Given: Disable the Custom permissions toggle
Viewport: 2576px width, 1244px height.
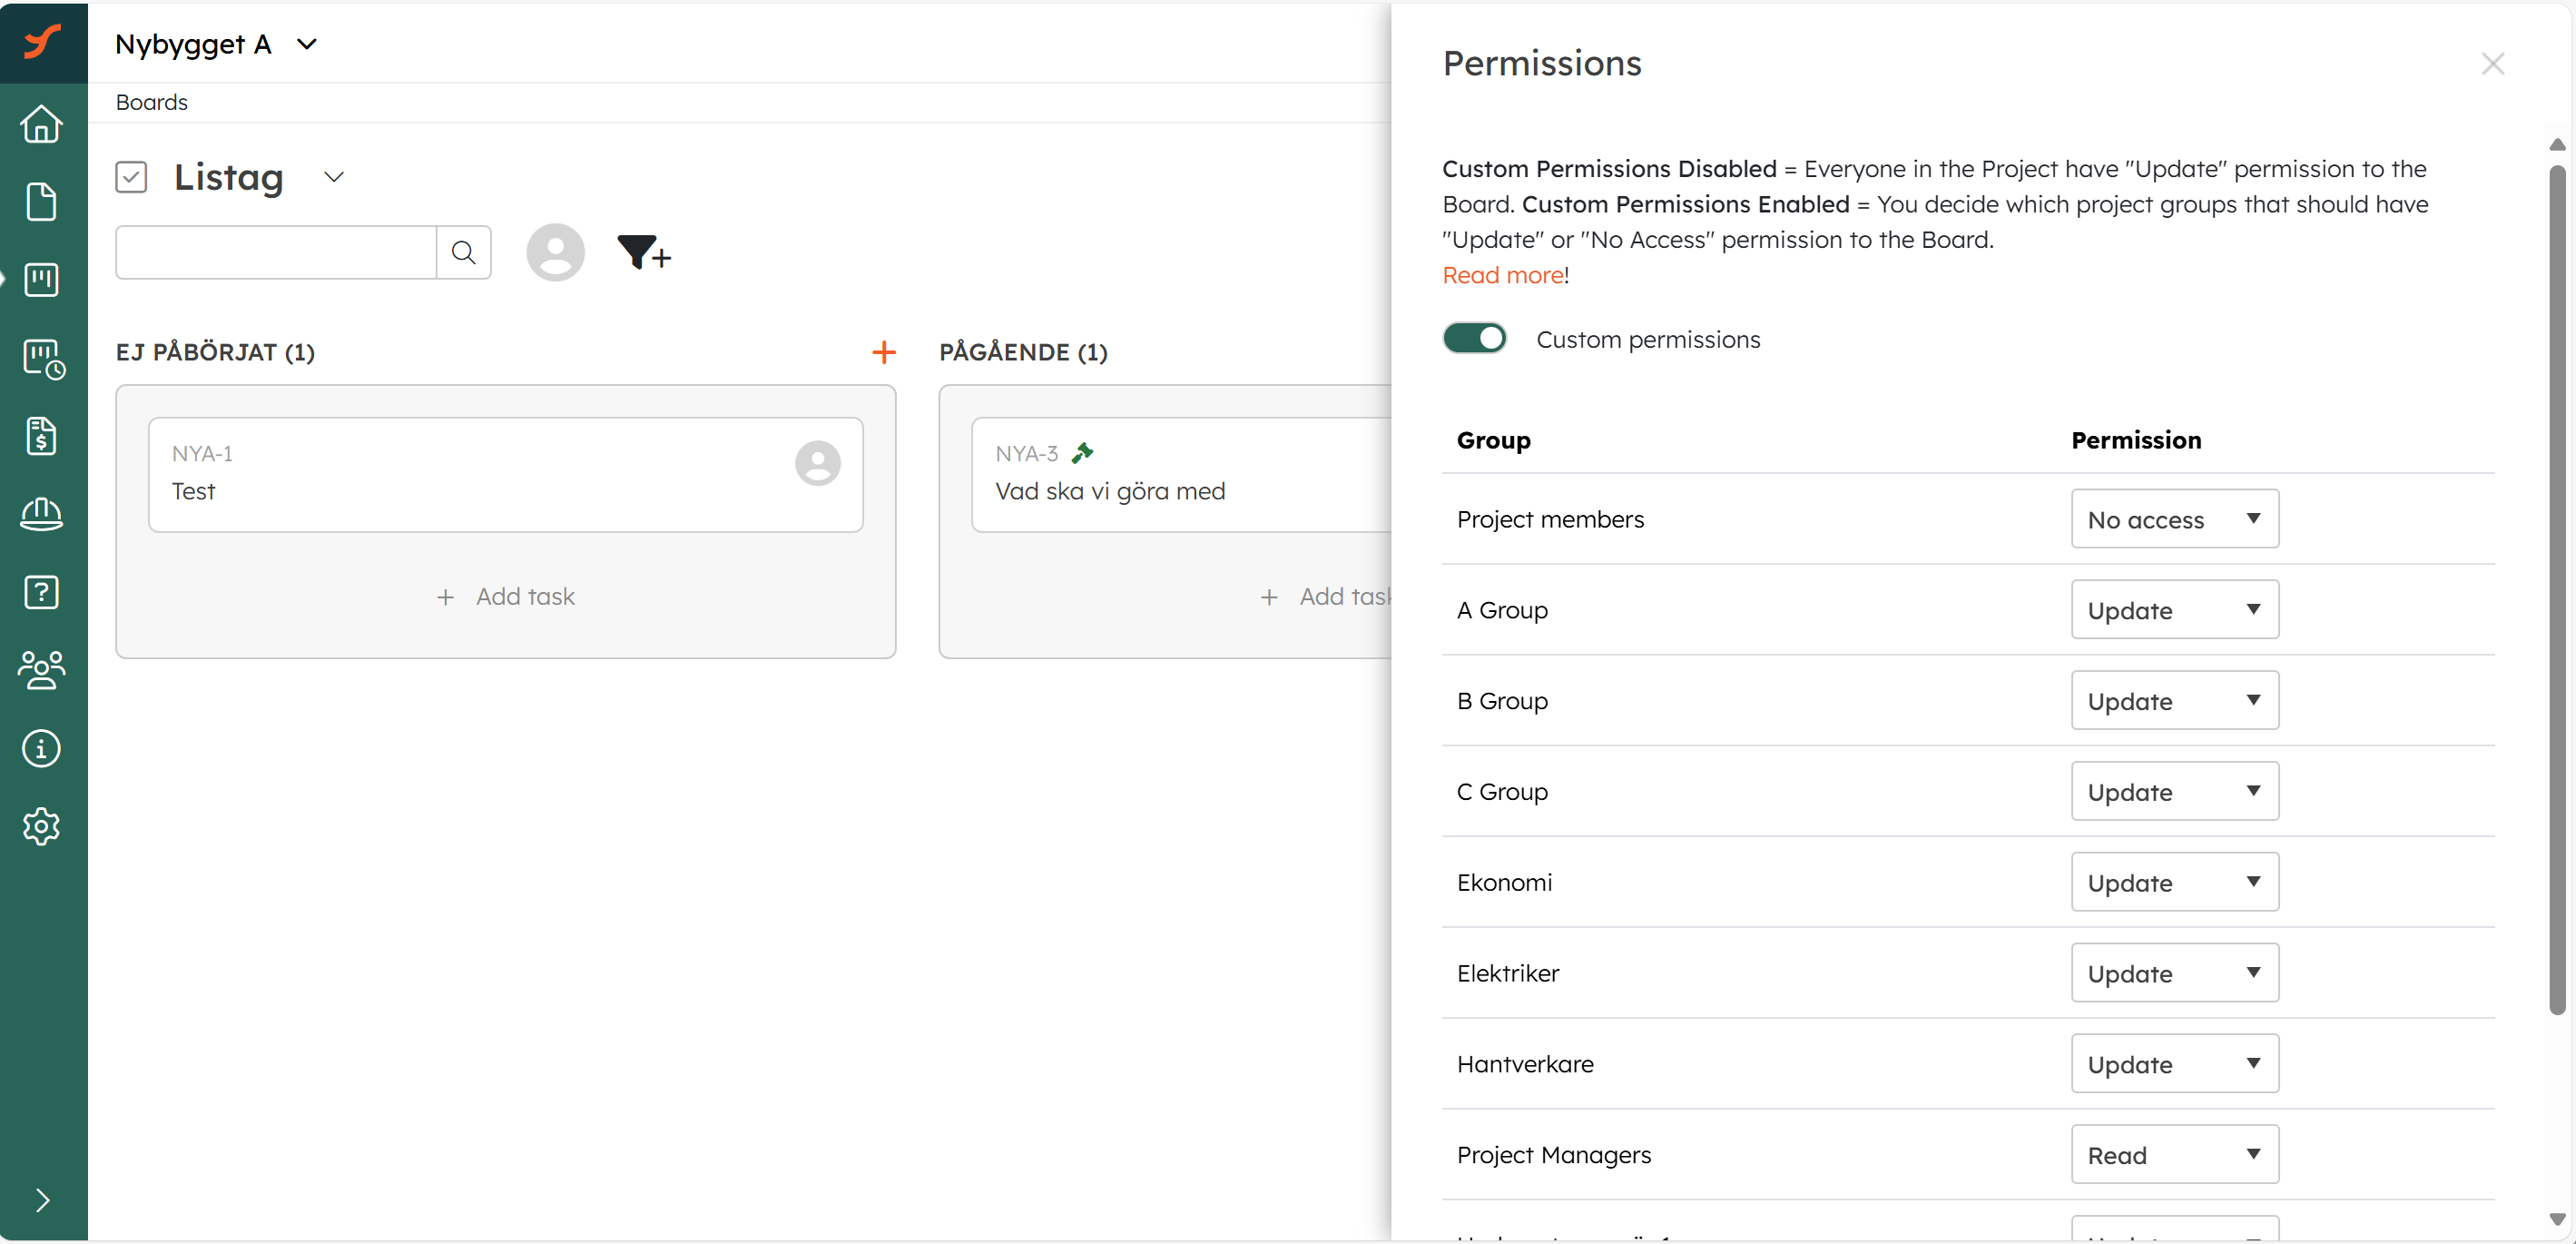Looking at the screenshot, I should (x=1474, y=338).
